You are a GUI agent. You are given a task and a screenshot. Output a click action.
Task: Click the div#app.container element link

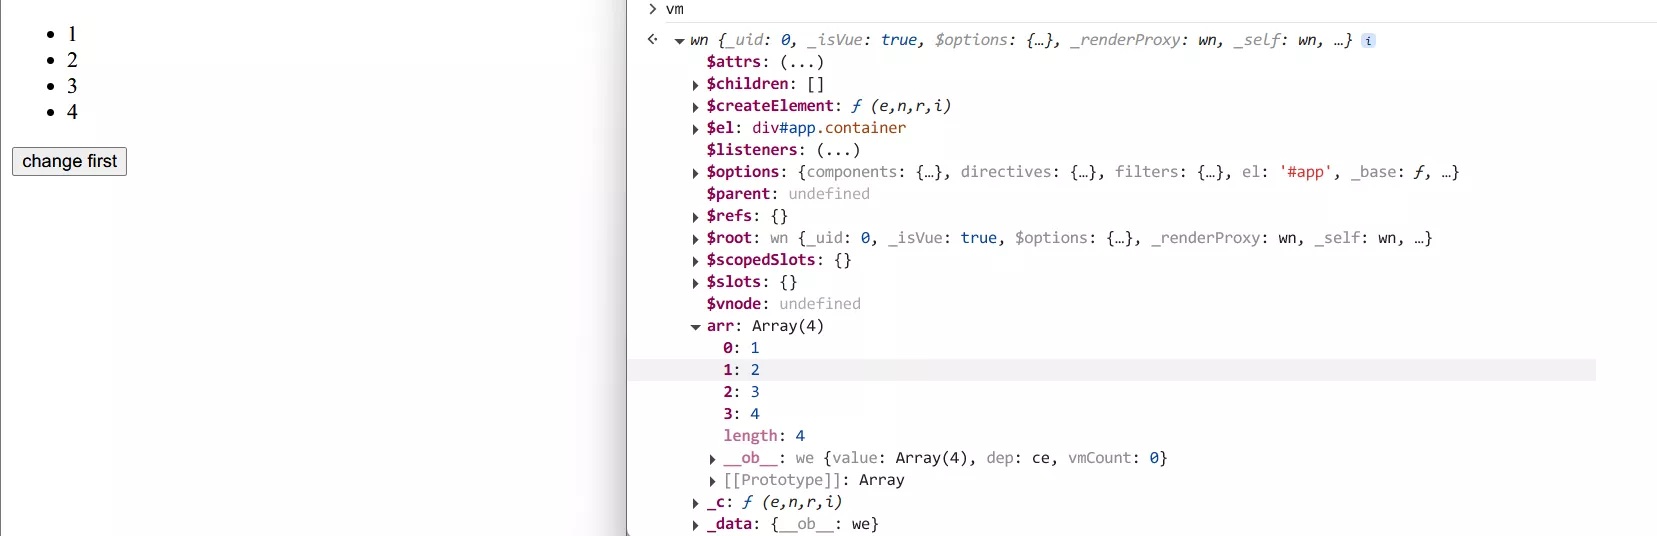829,128
